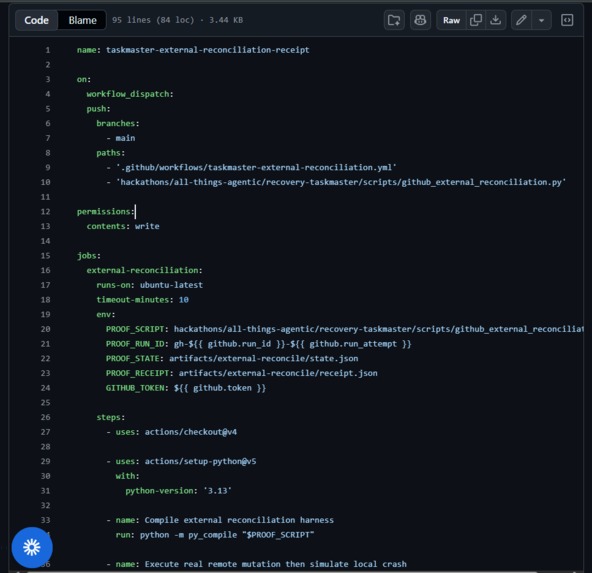Click the '${{ github.token }}' expression
This screenshot has height=573, width=592.
(220, 388)
